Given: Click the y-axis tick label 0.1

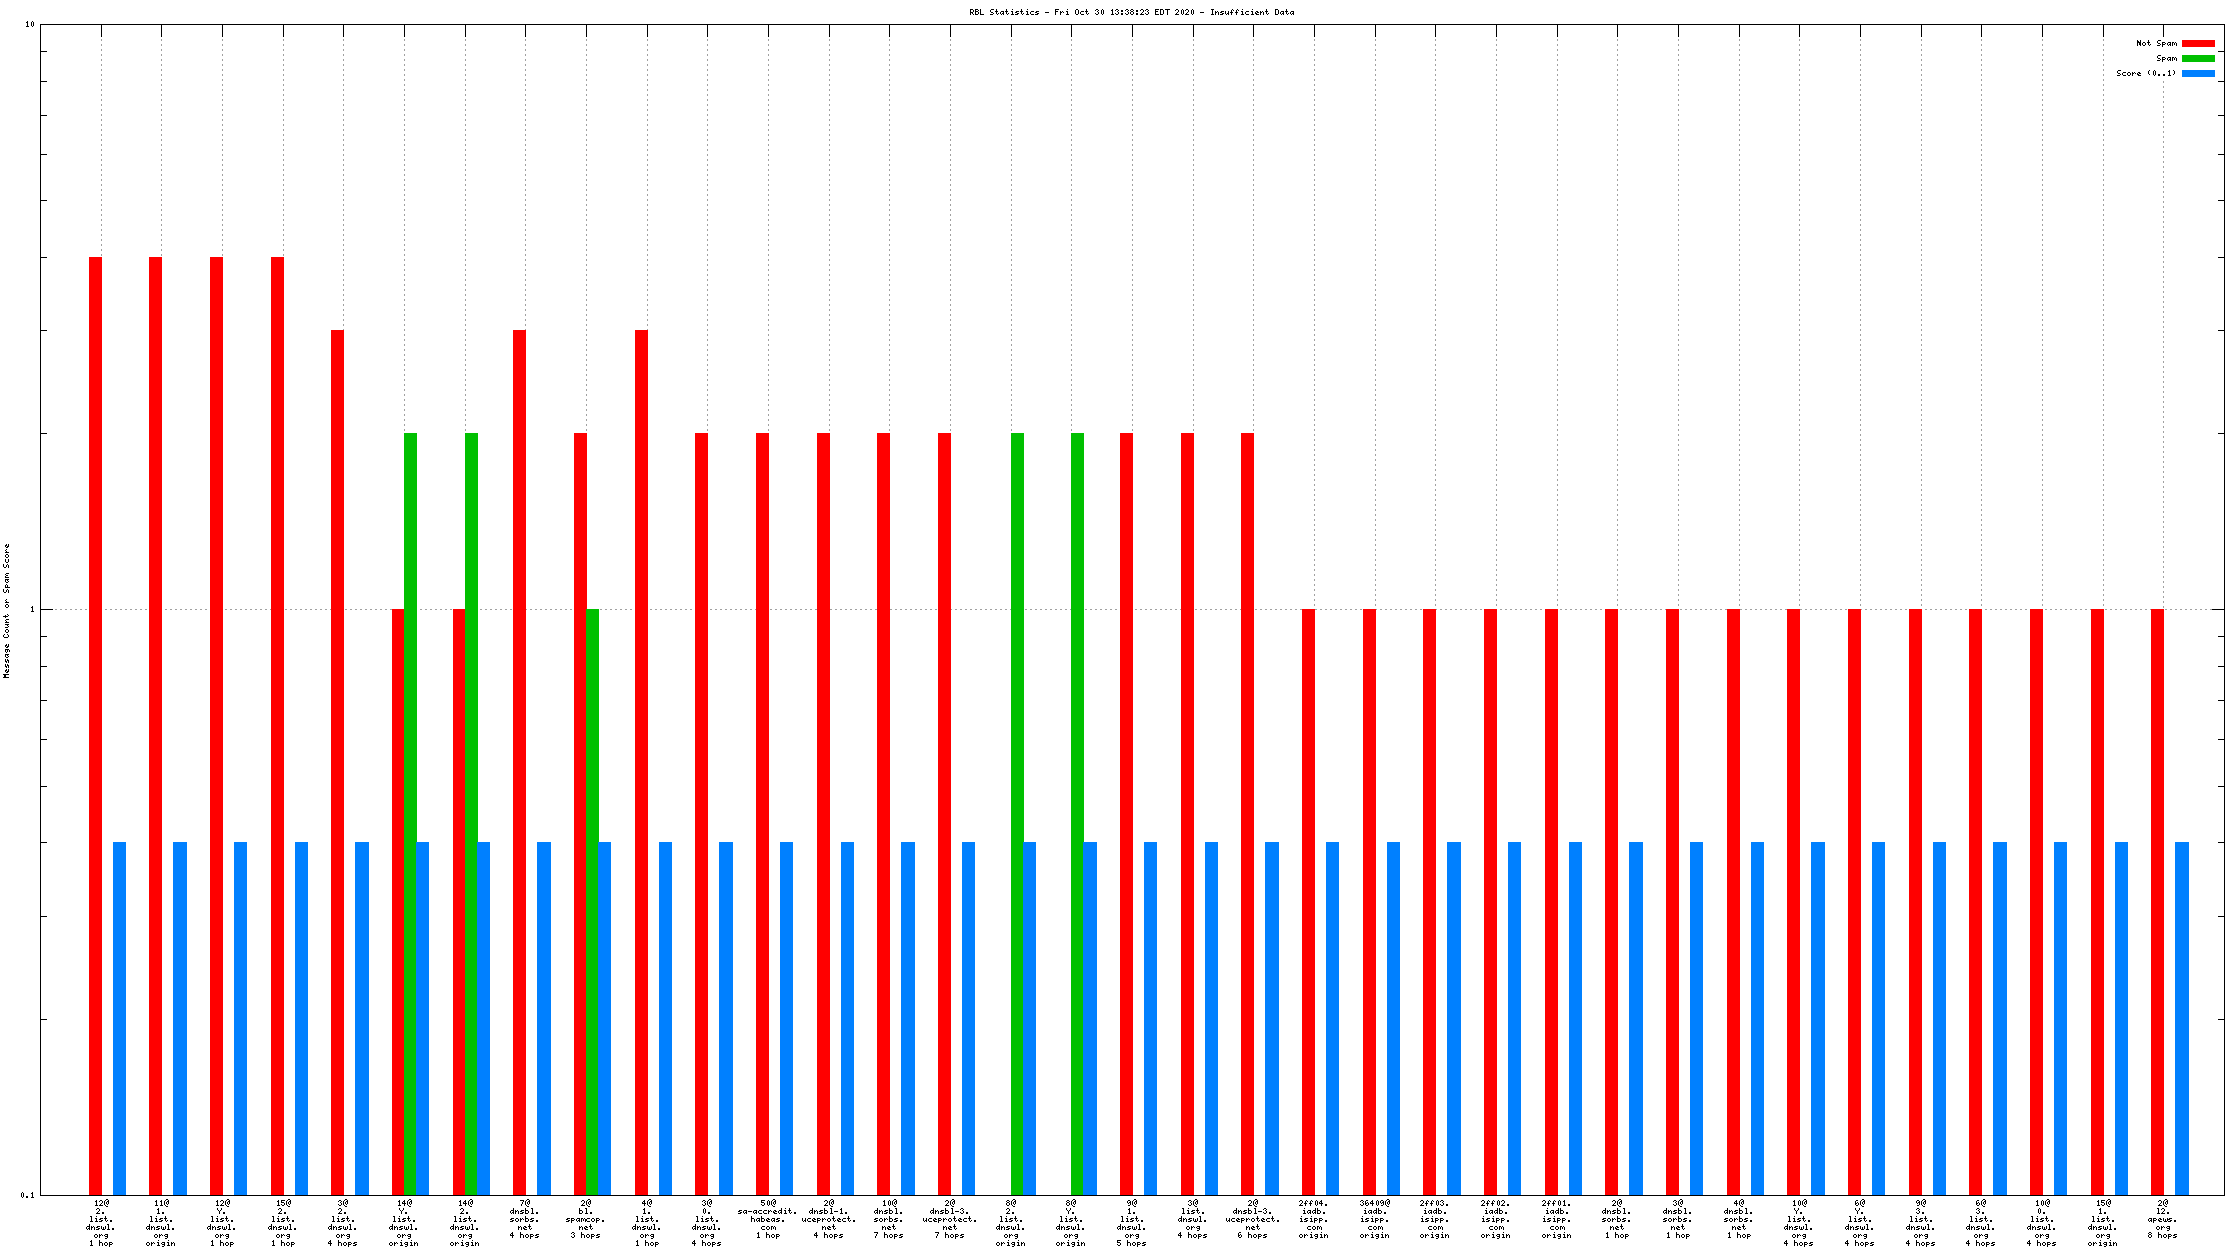Looking at the screenshot, I should 28,1194.
